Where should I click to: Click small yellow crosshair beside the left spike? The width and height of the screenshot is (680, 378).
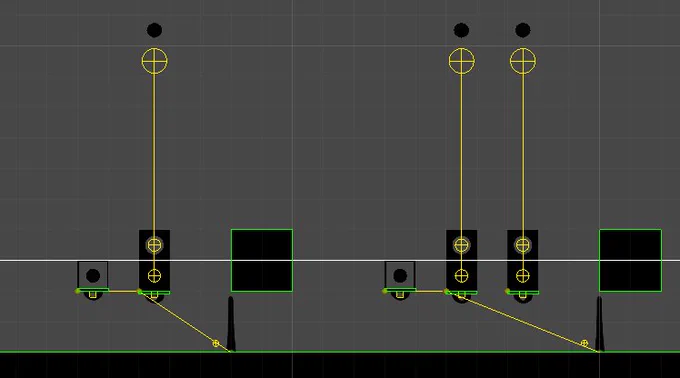[x=216, y=343]
